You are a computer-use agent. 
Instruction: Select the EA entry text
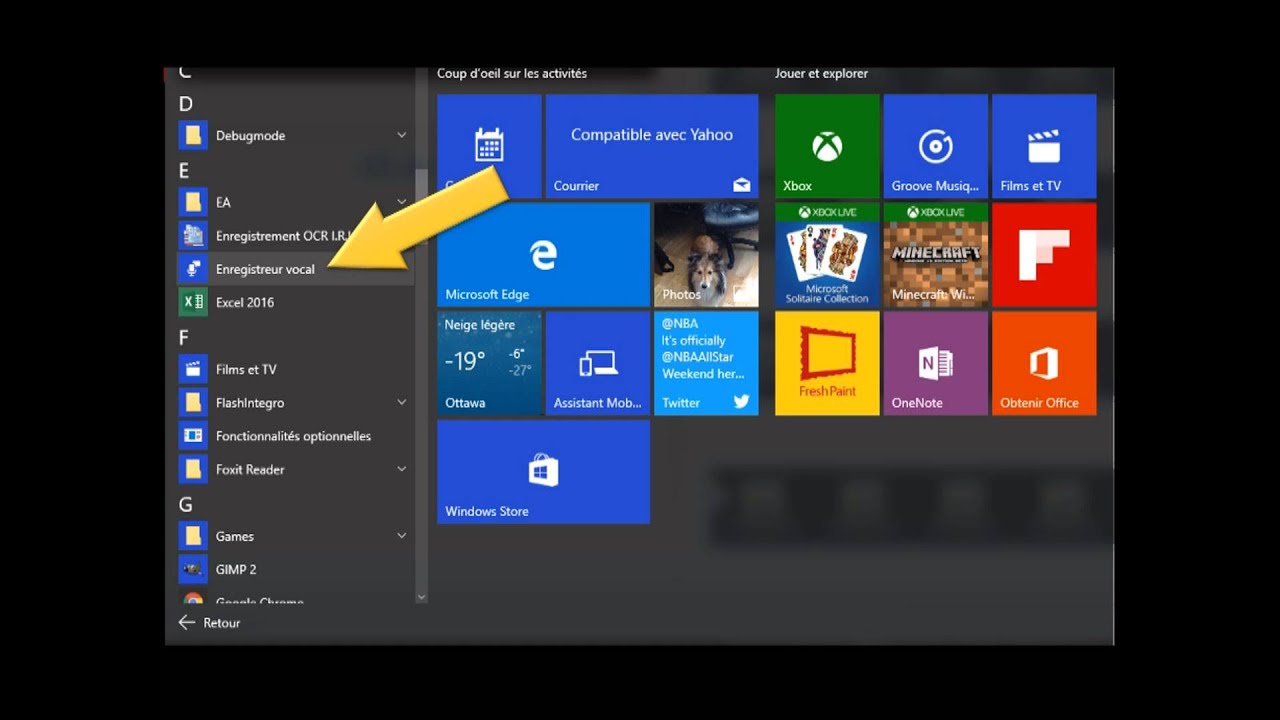223,202
